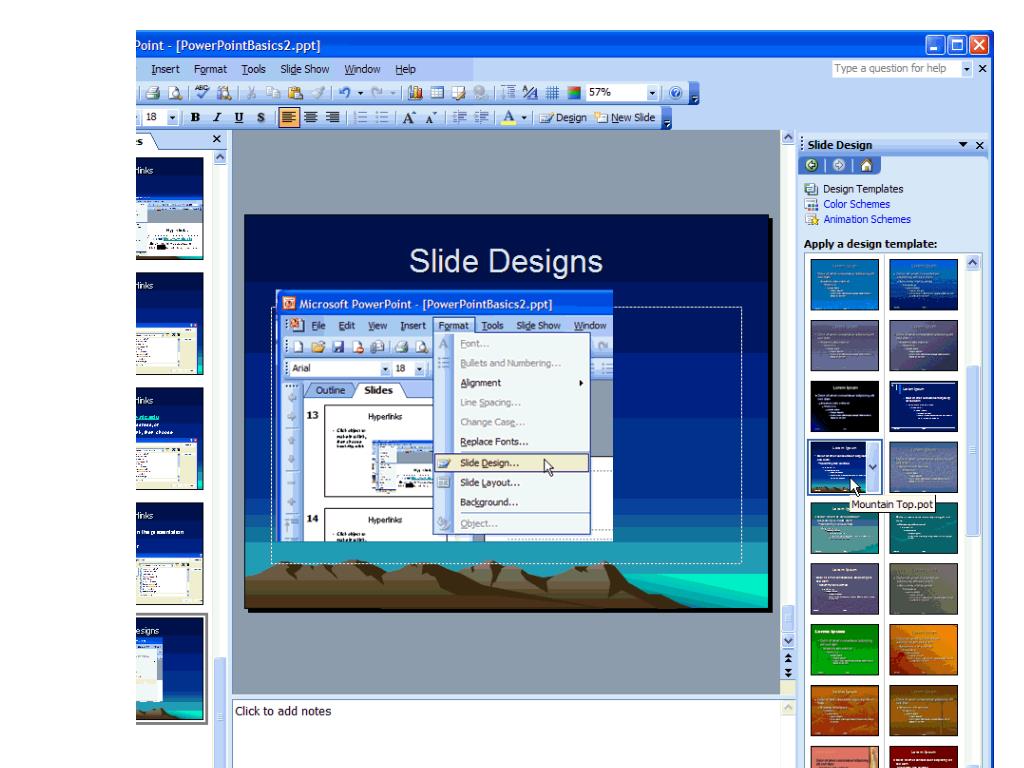Toggle Align Right paragraph alignment
This screenshot has width=1024, height=768.
point(333,118)
